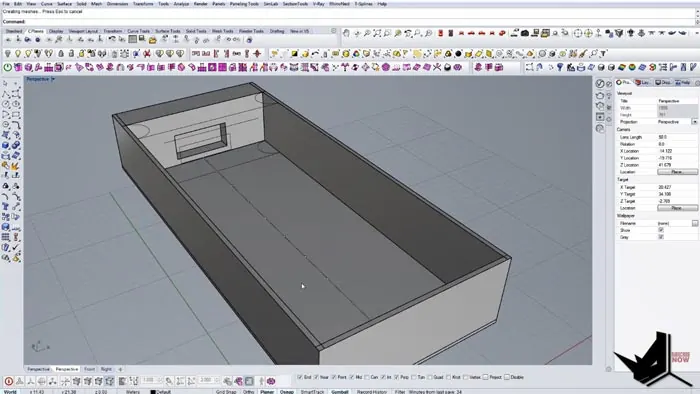Open Object Properties check-circle icon
The width and height of the screenshot is (700, 394).
(x=600, y=83)
